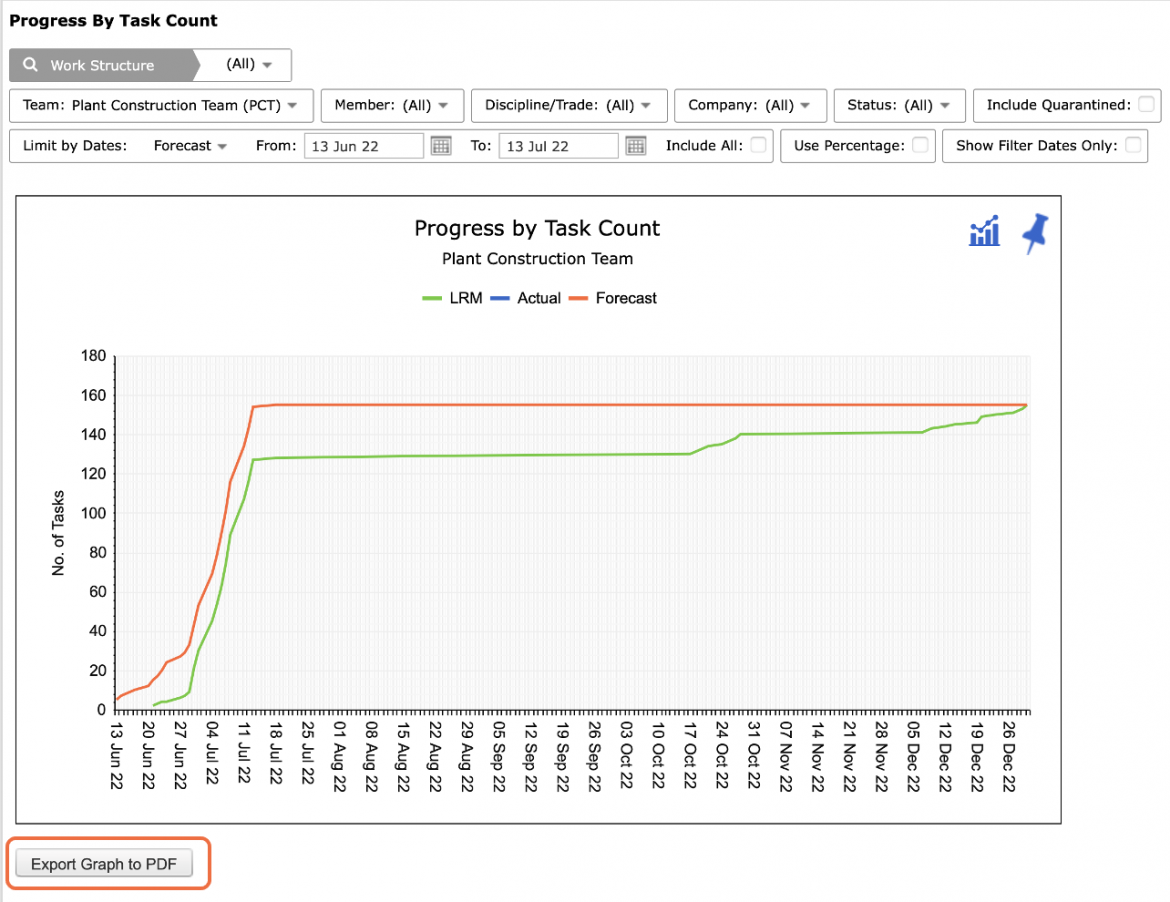Screen dimensions: 1170x902
Task: Click Export Graph to PDF button
Action: [x=104, y=864]
